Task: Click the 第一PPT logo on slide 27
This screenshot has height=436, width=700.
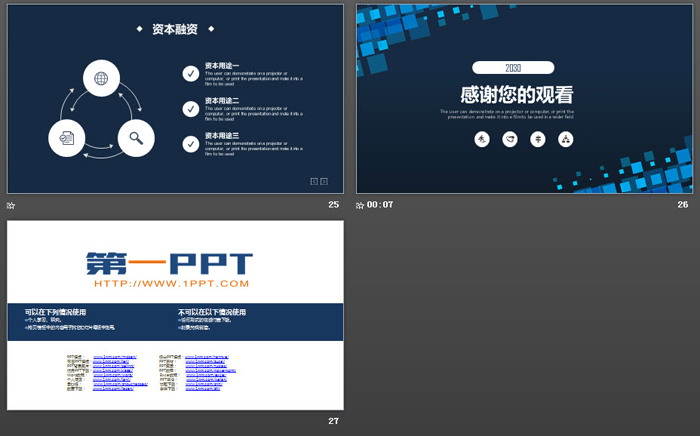Action: [x=169, y=263]
